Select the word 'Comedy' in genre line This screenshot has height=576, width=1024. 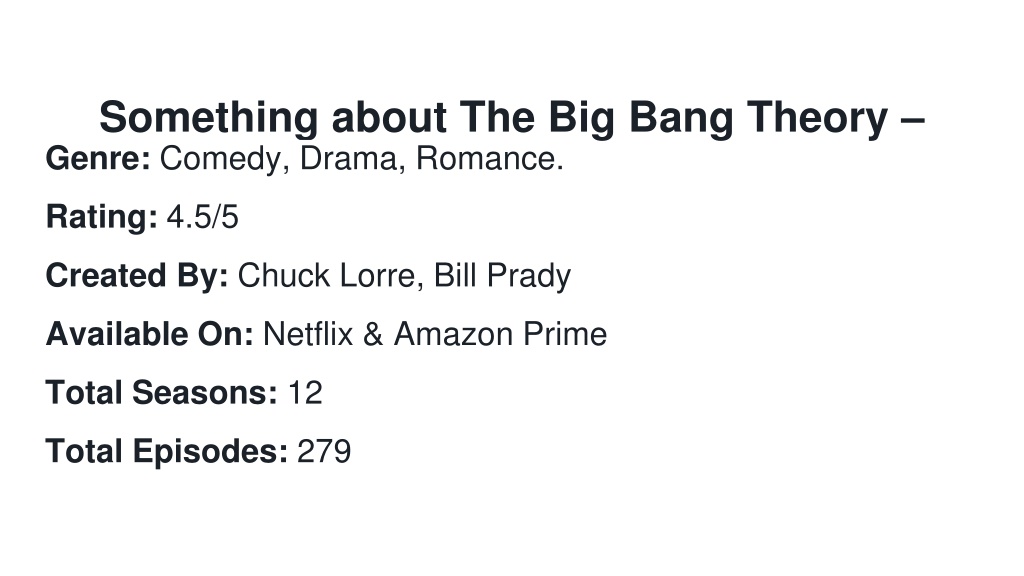click(221, 160)
